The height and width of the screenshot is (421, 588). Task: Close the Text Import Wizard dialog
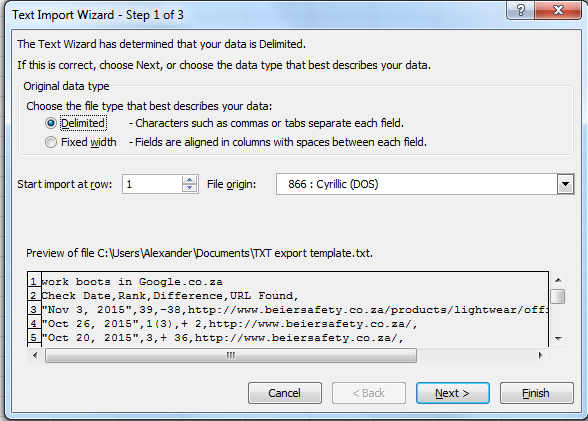[x=558, y=9]
